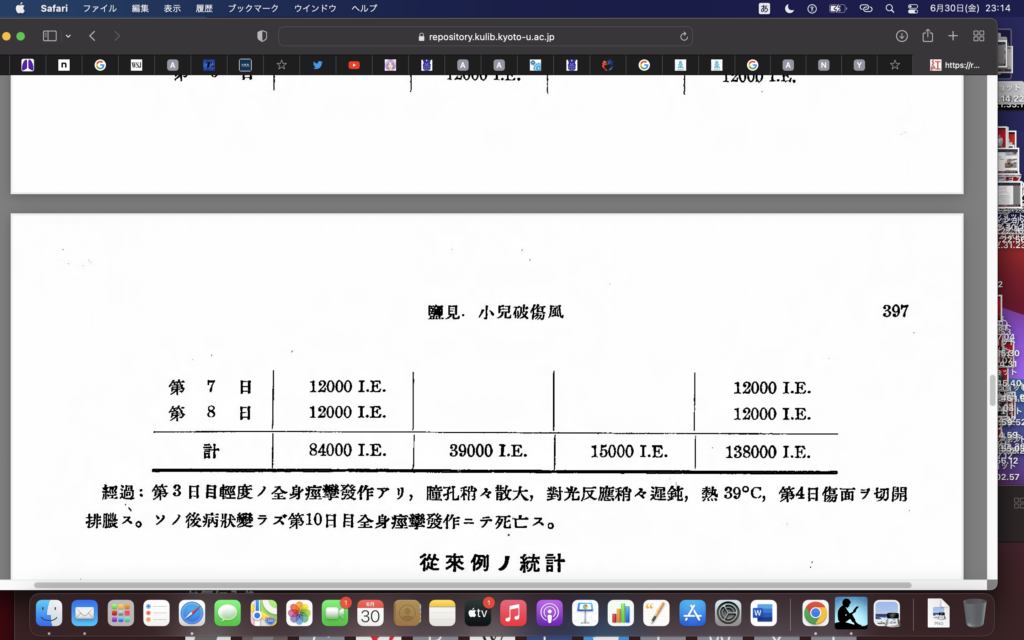Open the sidebar options dropdown arrow
1024x640 pixels.
tap(68, 36)
